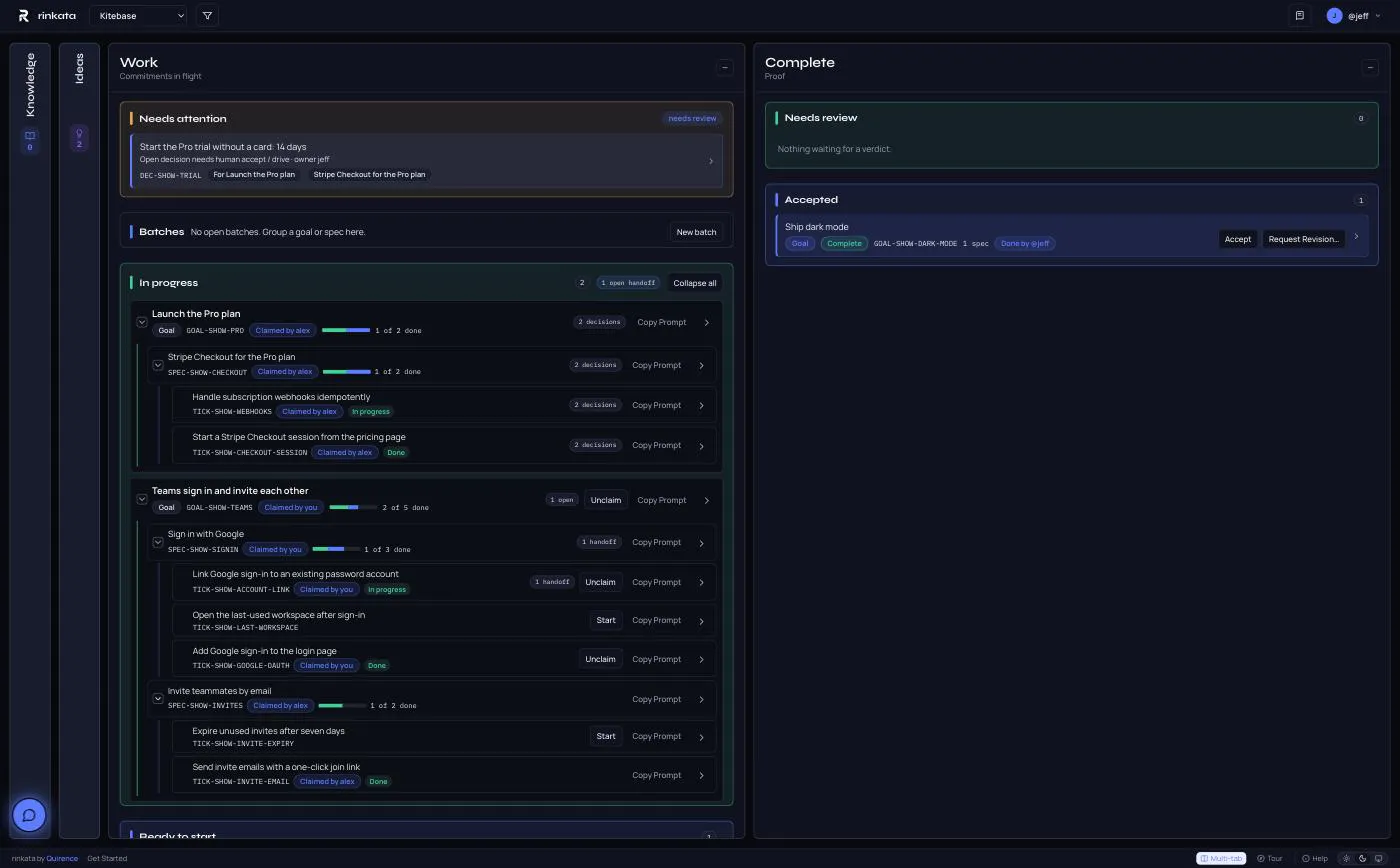Open Start a Stripe Checkout session arrow
Screen dimensions: 1400x868
coord(701,446)
